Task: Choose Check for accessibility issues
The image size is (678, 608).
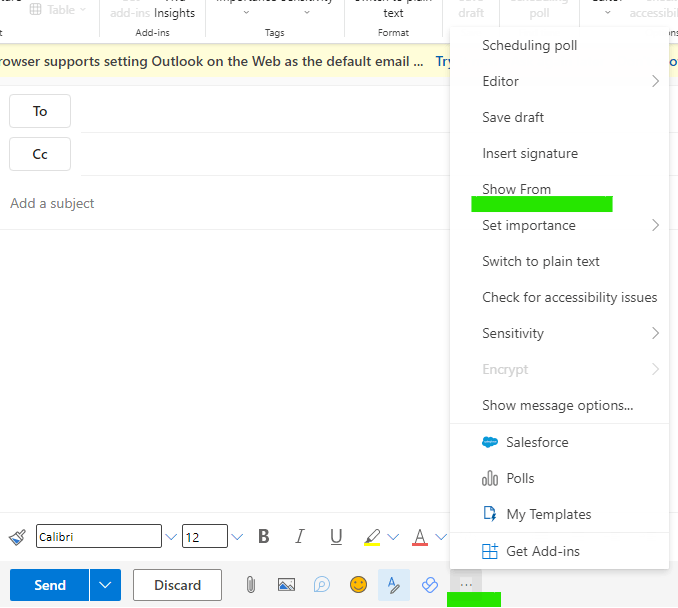Action: pos(560,298)
